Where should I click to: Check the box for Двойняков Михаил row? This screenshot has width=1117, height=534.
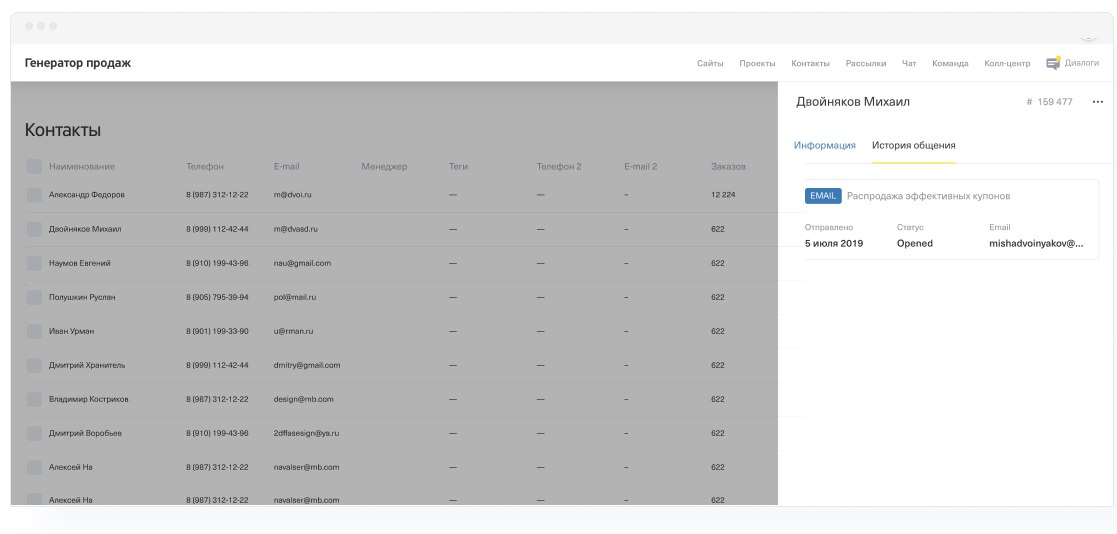pos(33,229)
